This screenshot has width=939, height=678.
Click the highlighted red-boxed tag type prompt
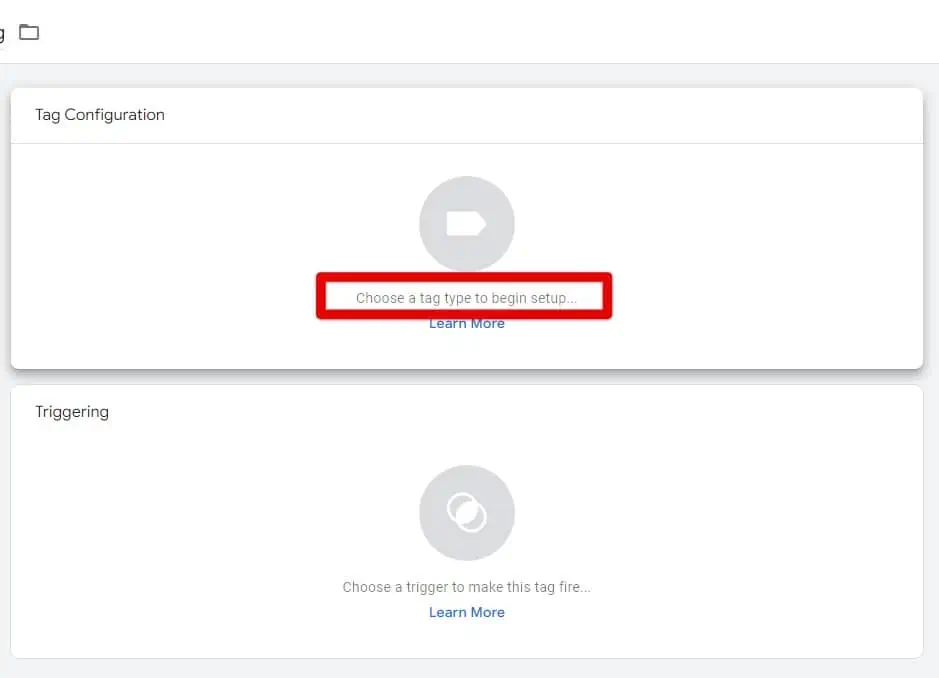[x=466, y=296]
